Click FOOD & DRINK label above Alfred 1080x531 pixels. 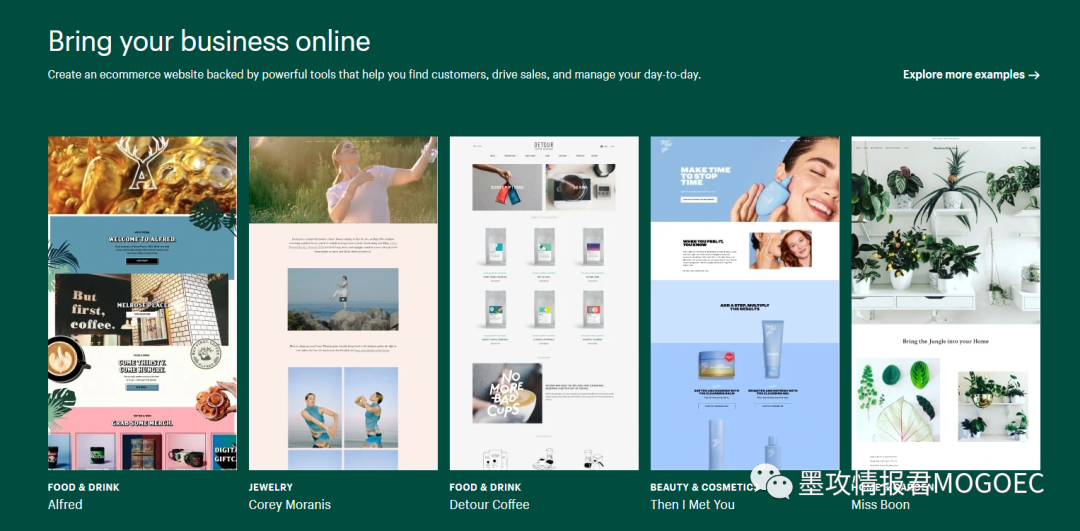point(83,487)
